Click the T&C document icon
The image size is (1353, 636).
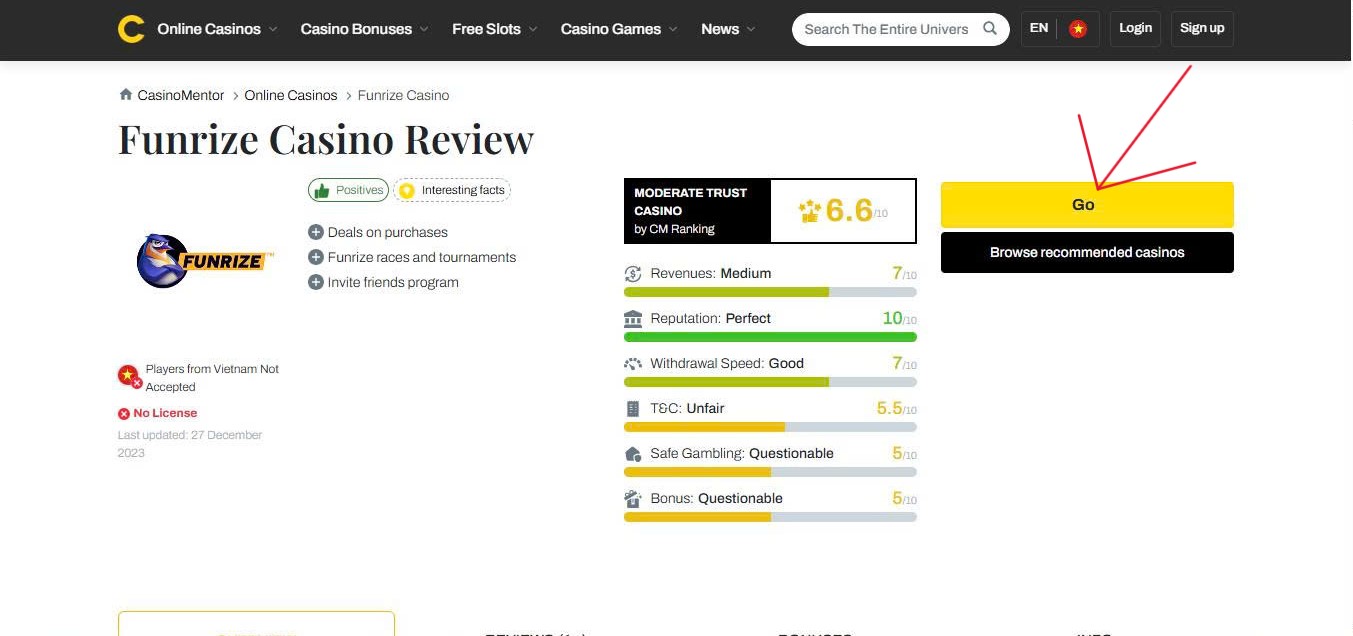pos(633,408)
